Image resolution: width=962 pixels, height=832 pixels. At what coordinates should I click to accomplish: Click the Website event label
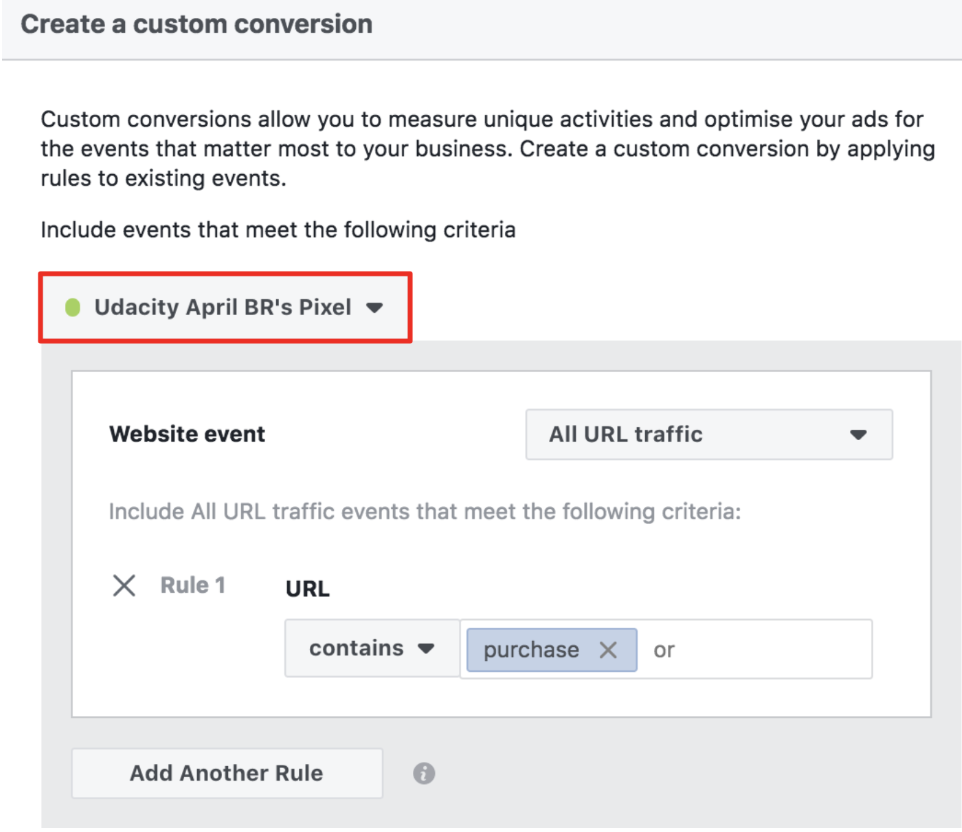(x=187, y=435)
